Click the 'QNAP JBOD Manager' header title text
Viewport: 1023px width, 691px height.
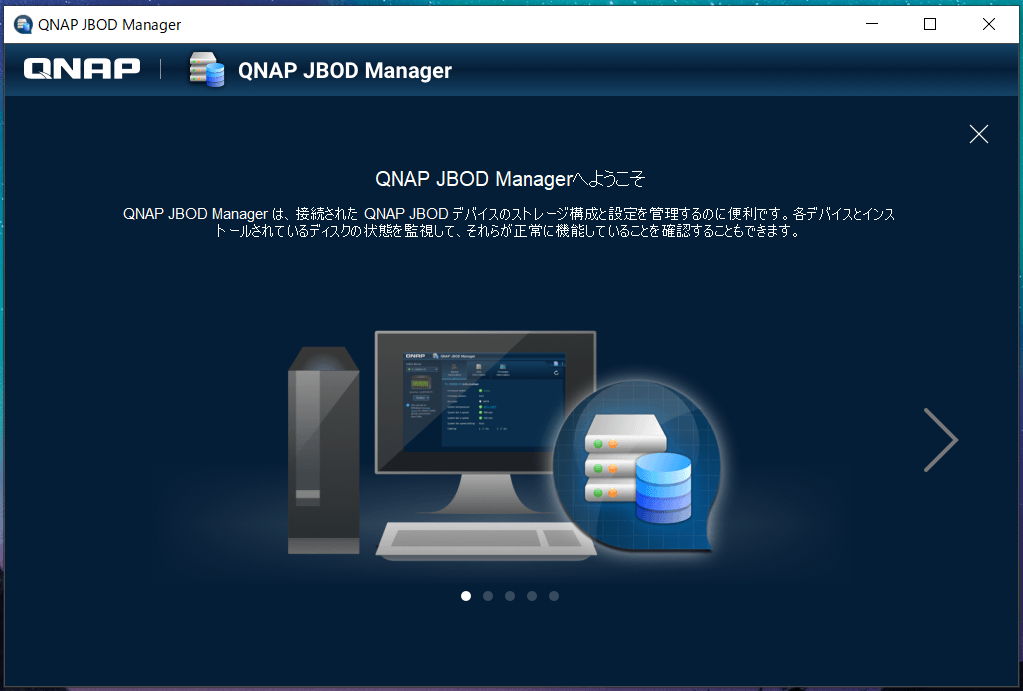344,70
